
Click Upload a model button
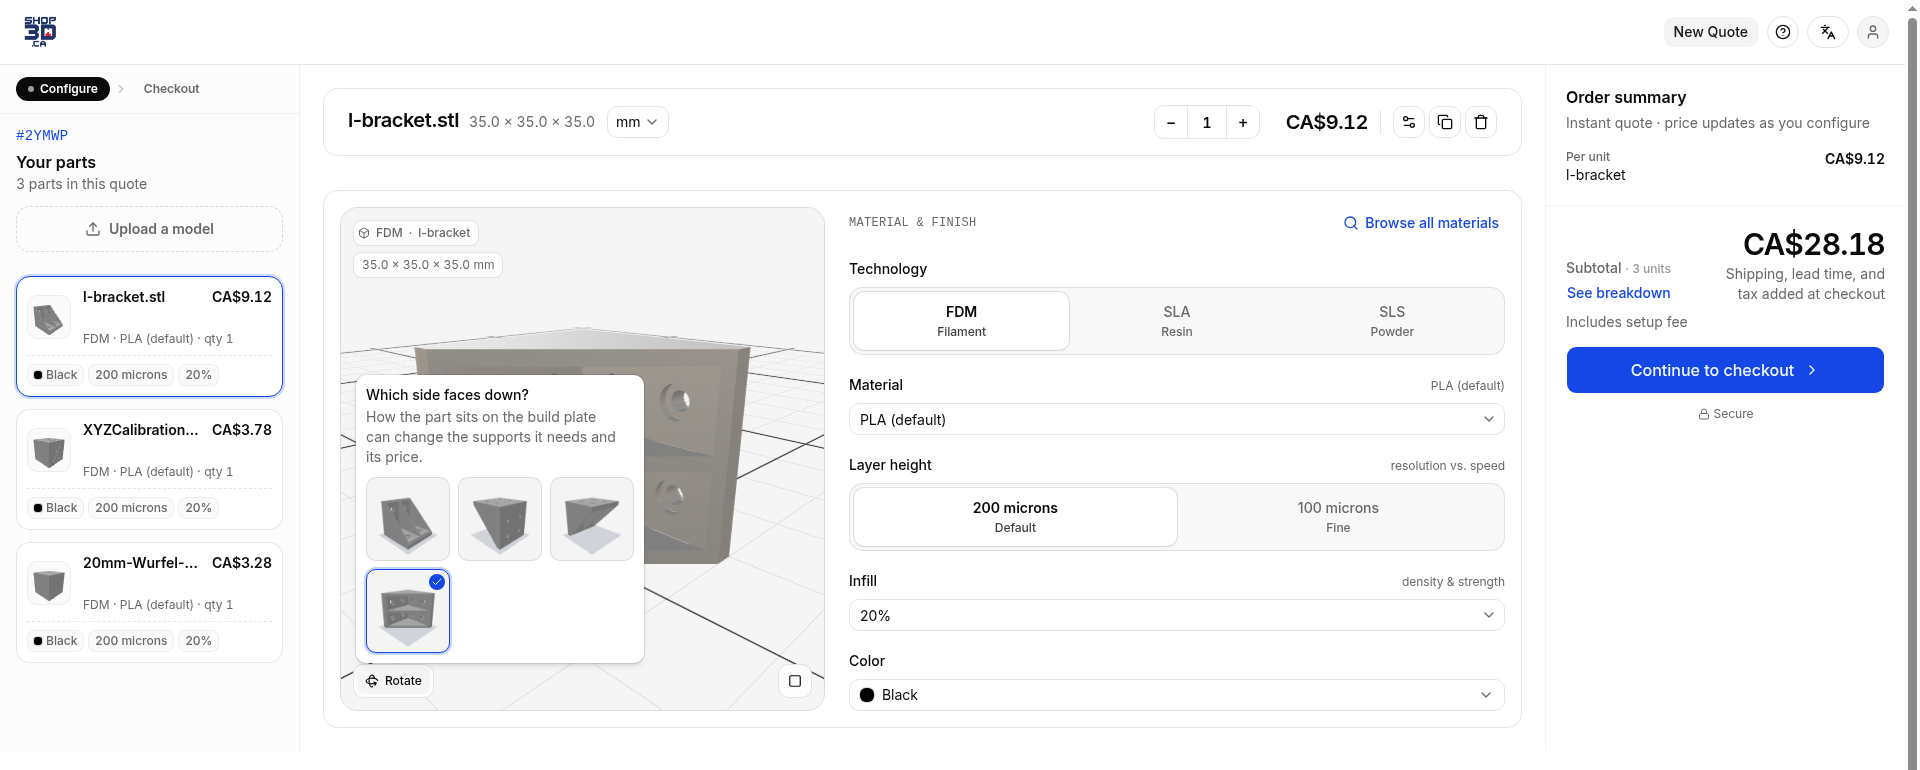149,229
